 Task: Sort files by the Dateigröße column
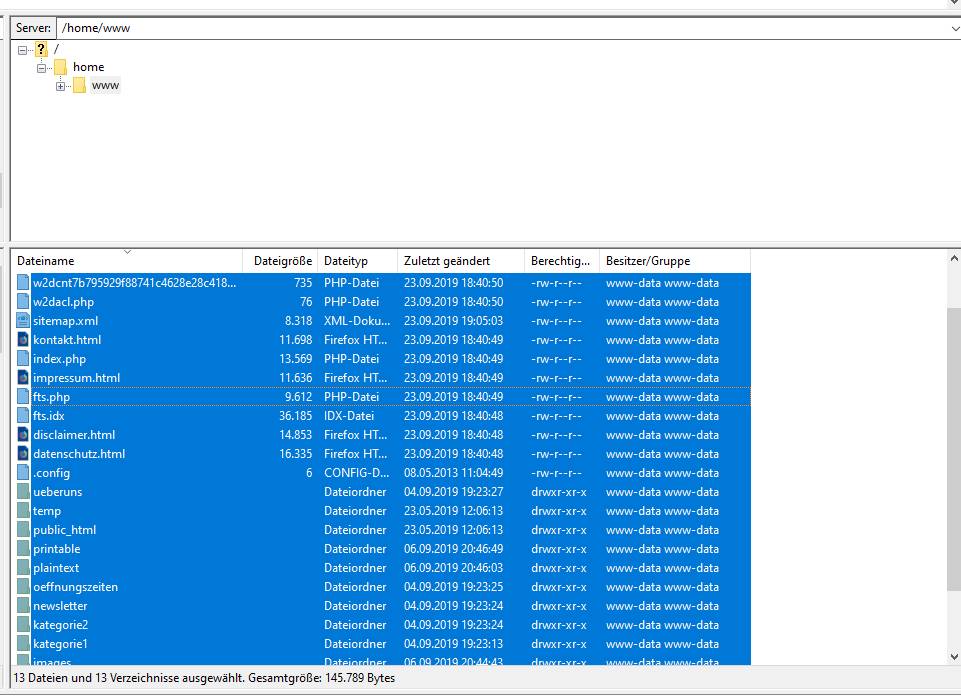pos(281,260)
